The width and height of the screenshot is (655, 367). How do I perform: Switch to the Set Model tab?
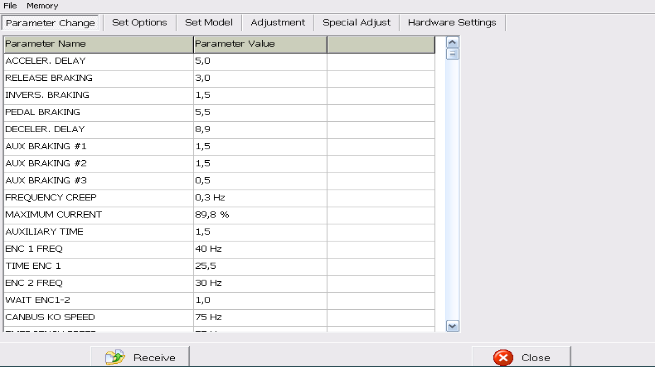point(208,23)
